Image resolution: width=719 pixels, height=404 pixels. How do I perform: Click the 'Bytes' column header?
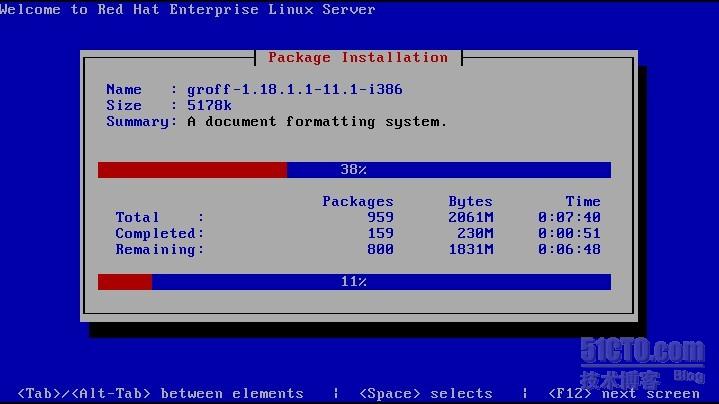[x=470, y=201]
